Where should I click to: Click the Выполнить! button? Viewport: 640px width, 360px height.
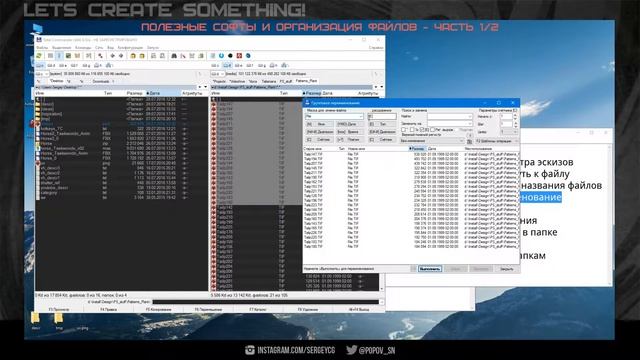click(430, 269)
